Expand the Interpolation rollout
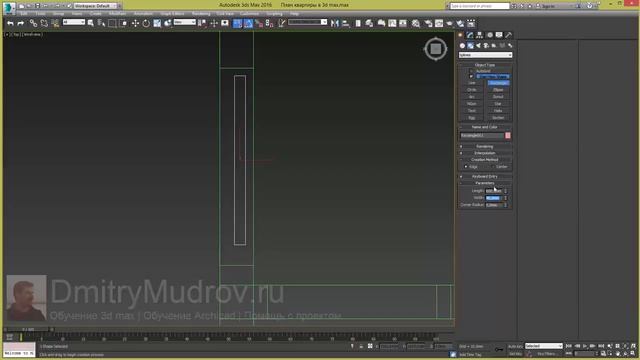Screen dimensions: 640x360 (485, 153)
